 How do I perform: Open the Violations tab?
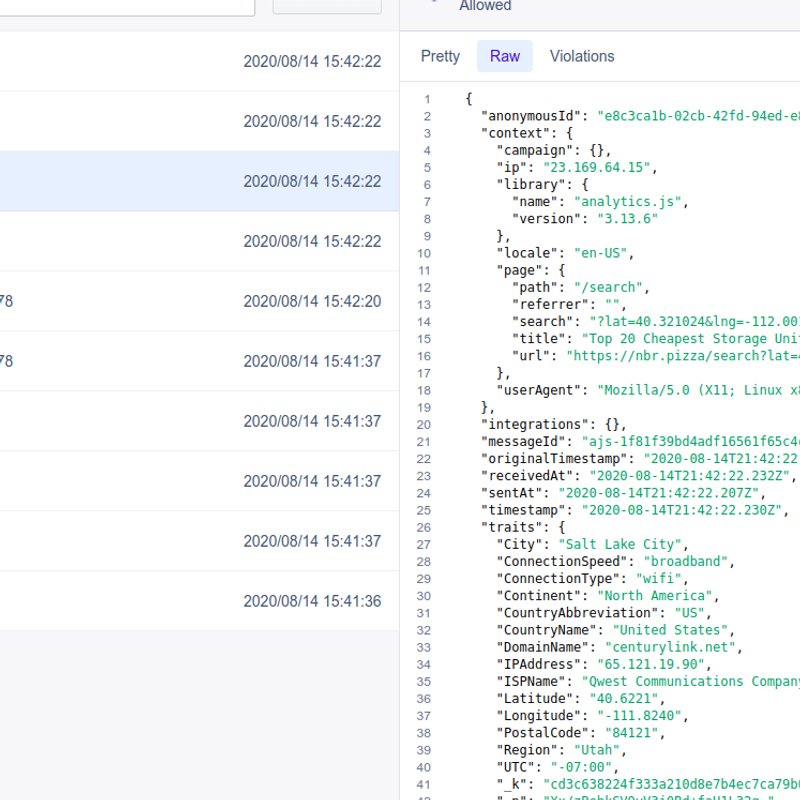click(582, 56)
